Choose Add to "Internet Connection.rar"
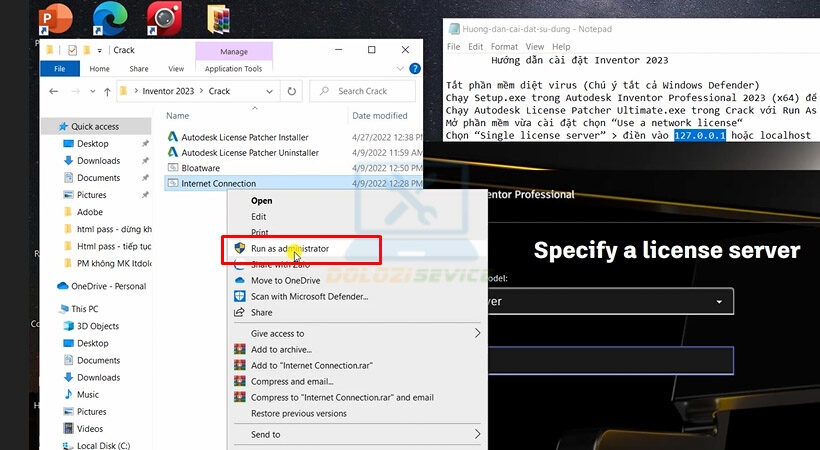This screenshot has height=450, width=820. pyautogui.click(x=312, y=365)
